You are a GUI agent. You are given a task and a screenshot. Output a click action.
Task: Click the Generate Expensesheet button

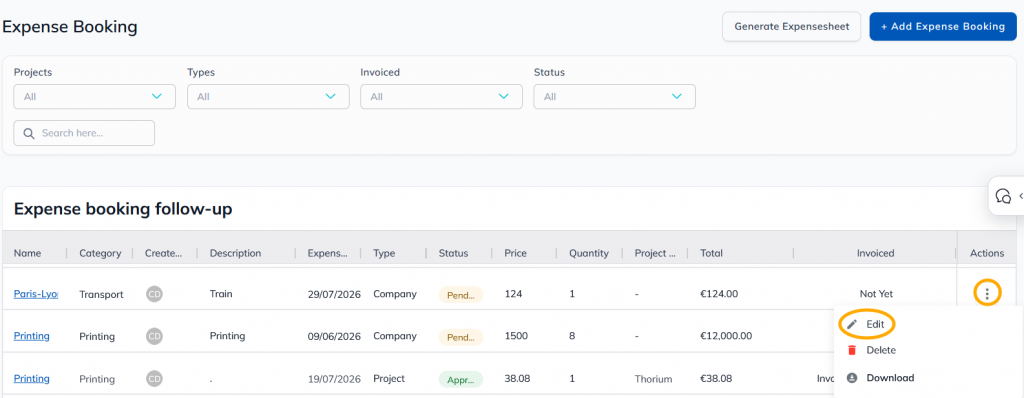coord(792,27)
